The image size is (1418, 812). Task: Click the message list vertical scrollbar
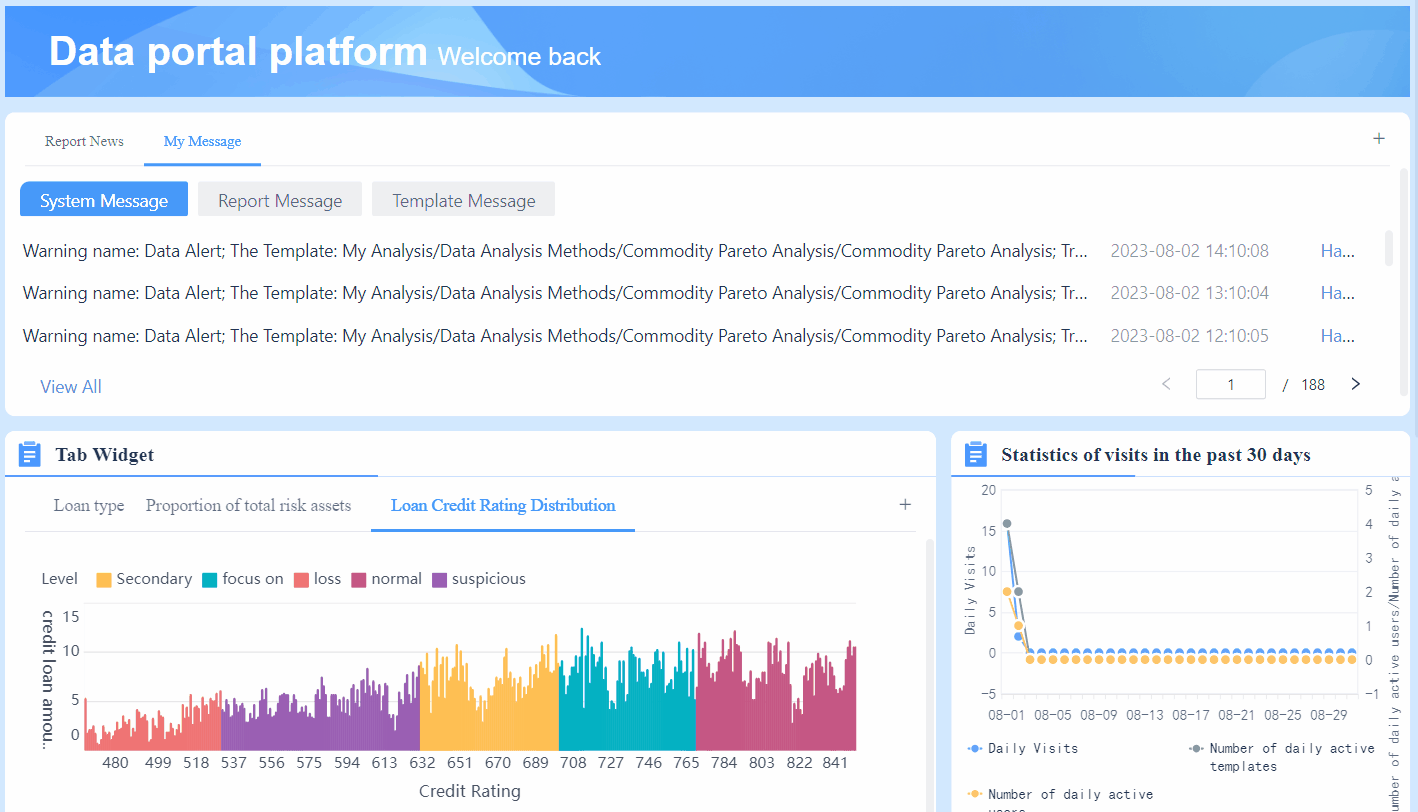coord(1388,248)
